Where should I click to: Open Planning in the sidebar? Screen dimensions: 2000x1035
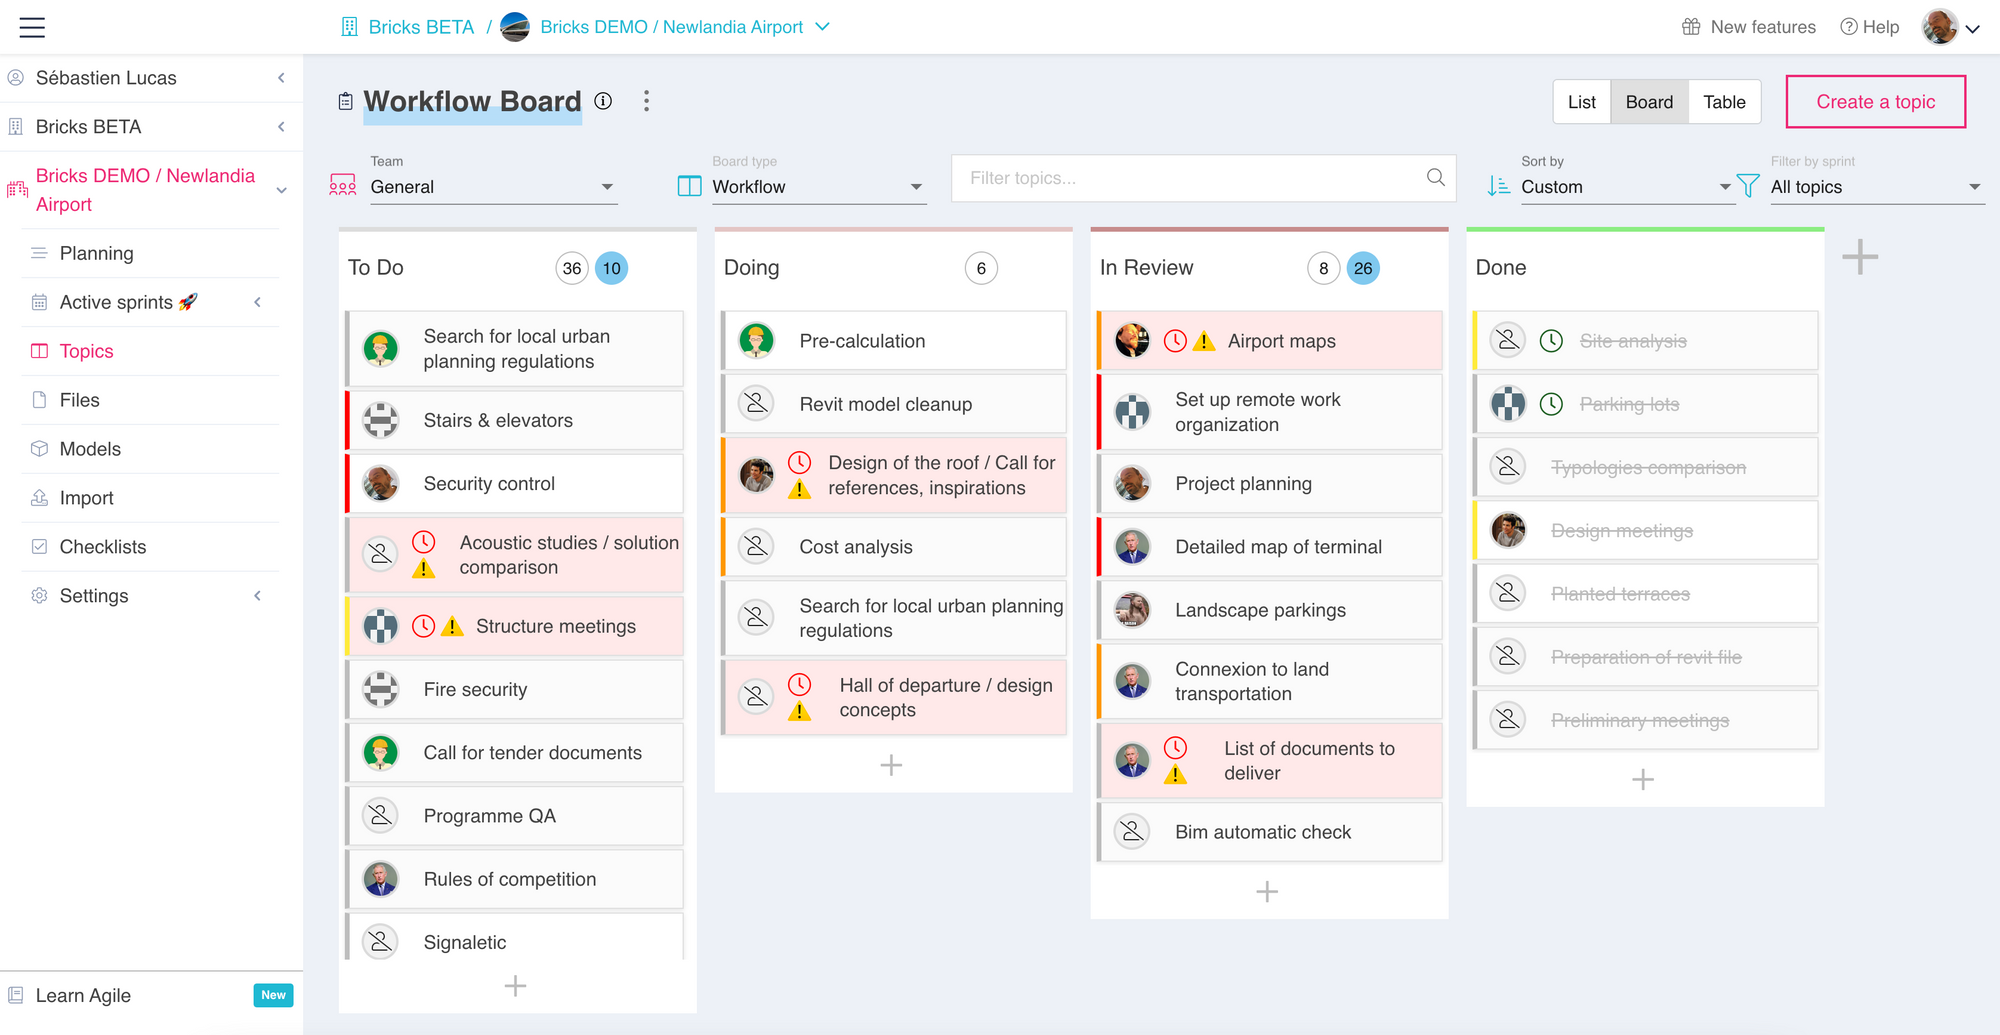click(x=96, y=253)
